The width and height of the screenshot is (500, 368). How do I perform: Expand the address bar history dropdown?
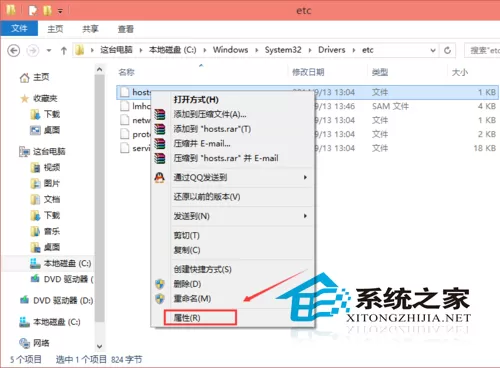tap(433, 51)
